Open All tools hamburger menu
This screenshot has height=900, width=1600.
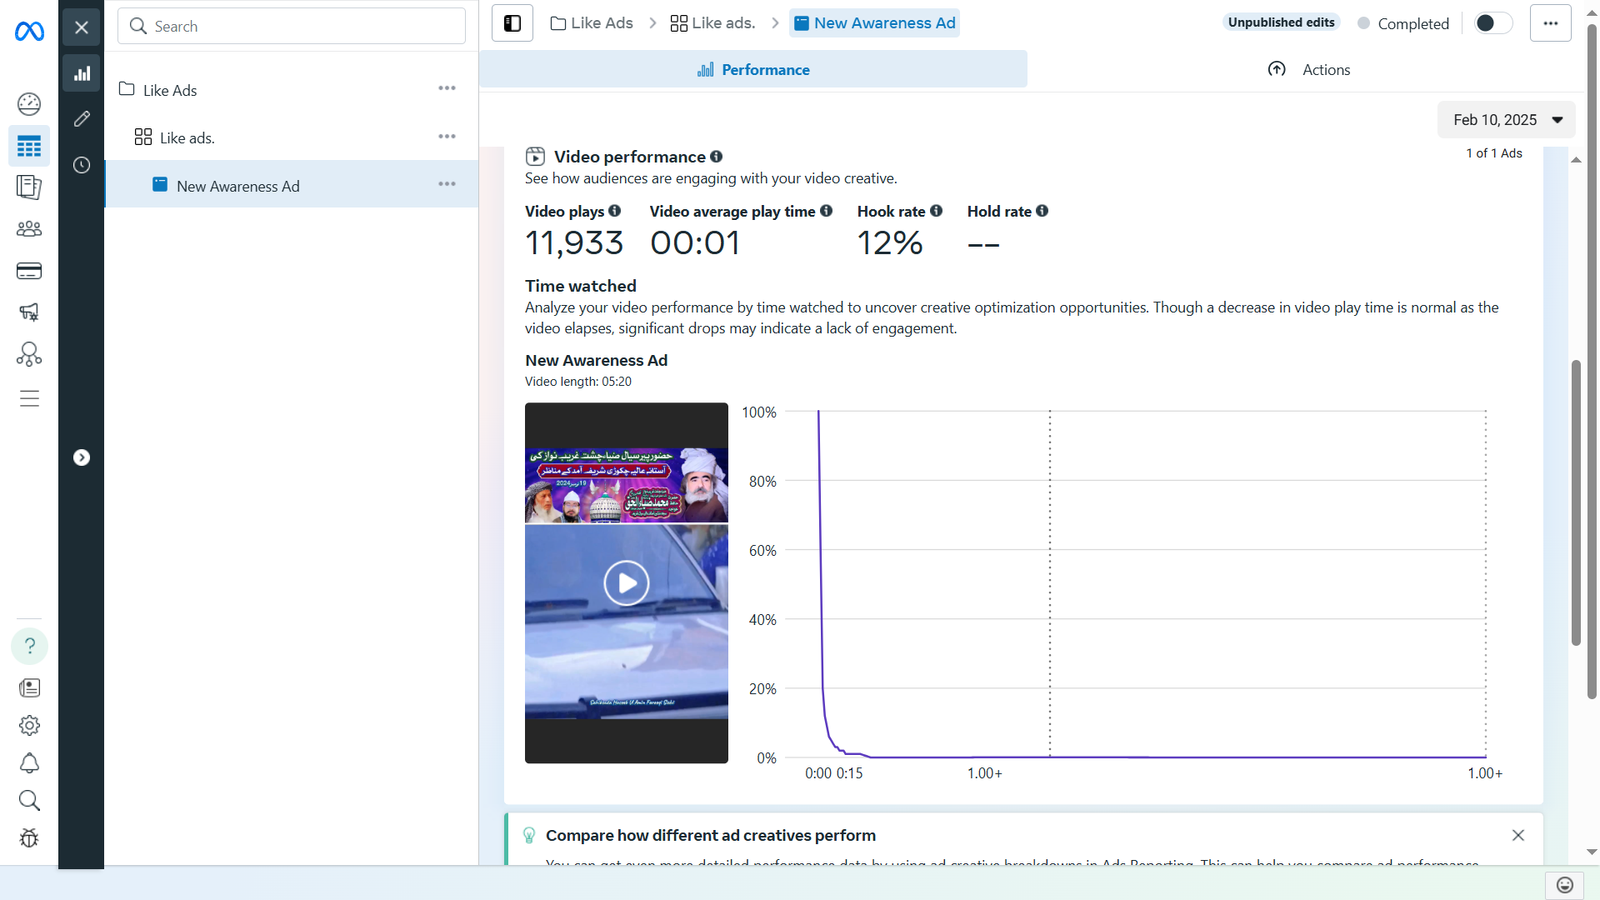pyautogui.click(x=29, y=398)
